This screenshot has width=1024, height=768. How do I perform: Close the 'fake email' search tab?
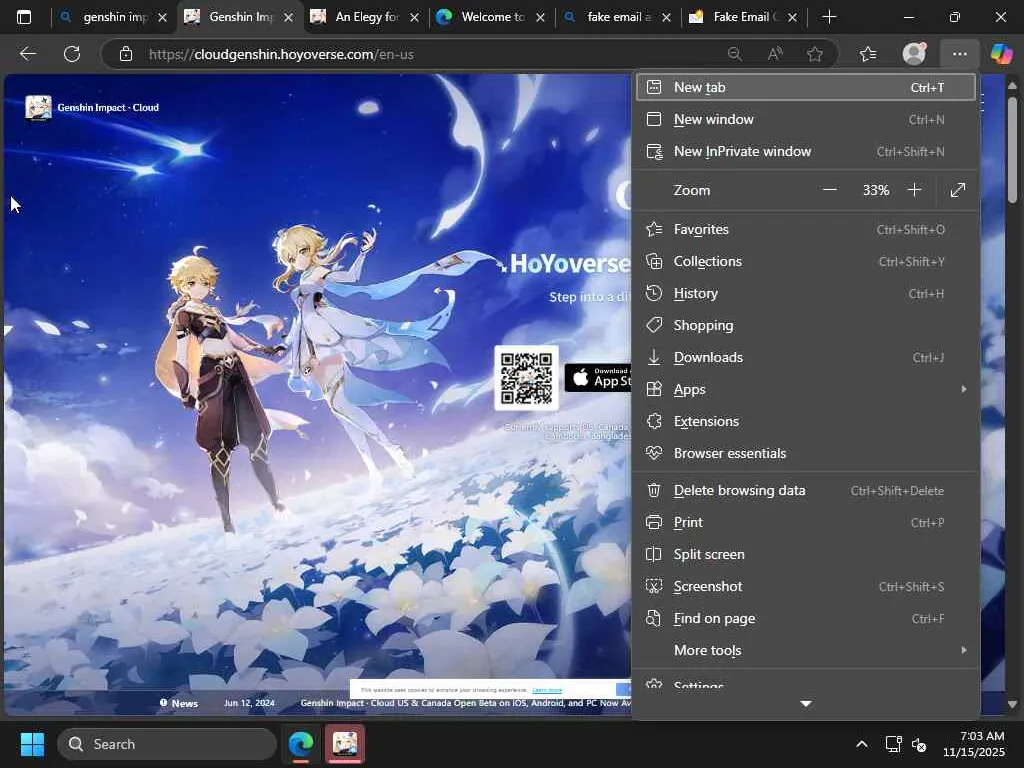click(x=666, y=18)
